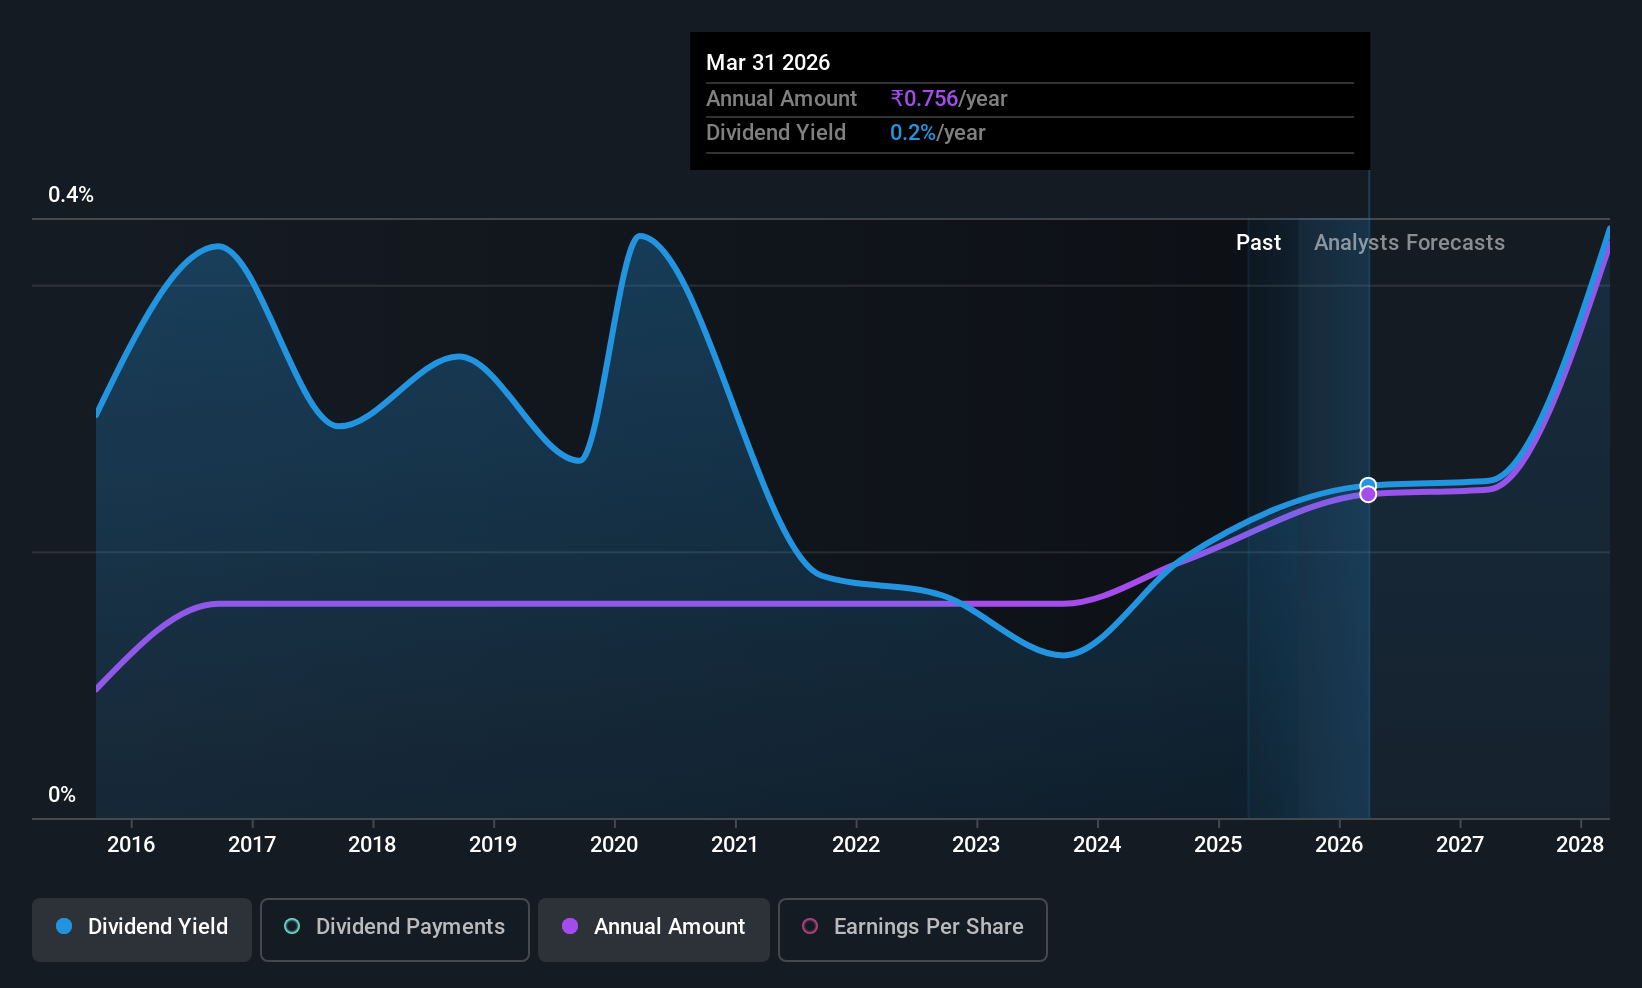Click the 2023 x-axis label
This screenshot has height=988, width=1642.
[976, 845]
